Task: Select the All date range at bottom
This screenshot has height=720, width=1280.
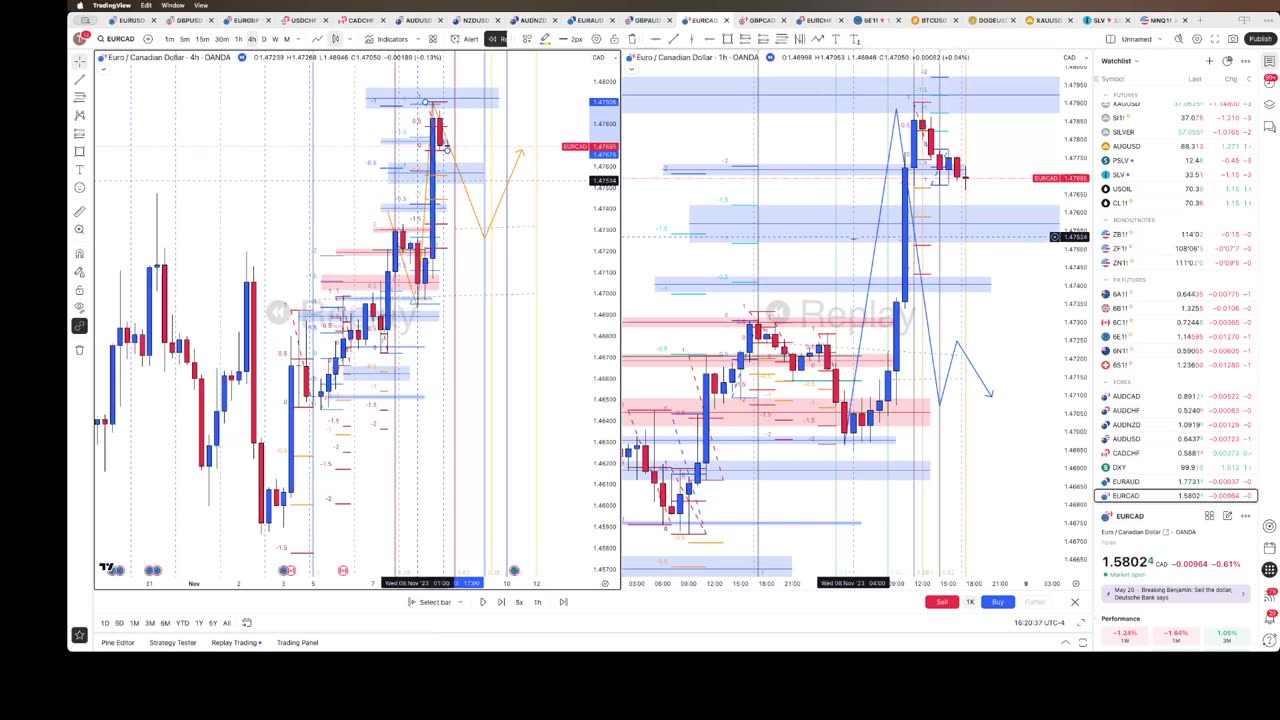Action: 226,623
